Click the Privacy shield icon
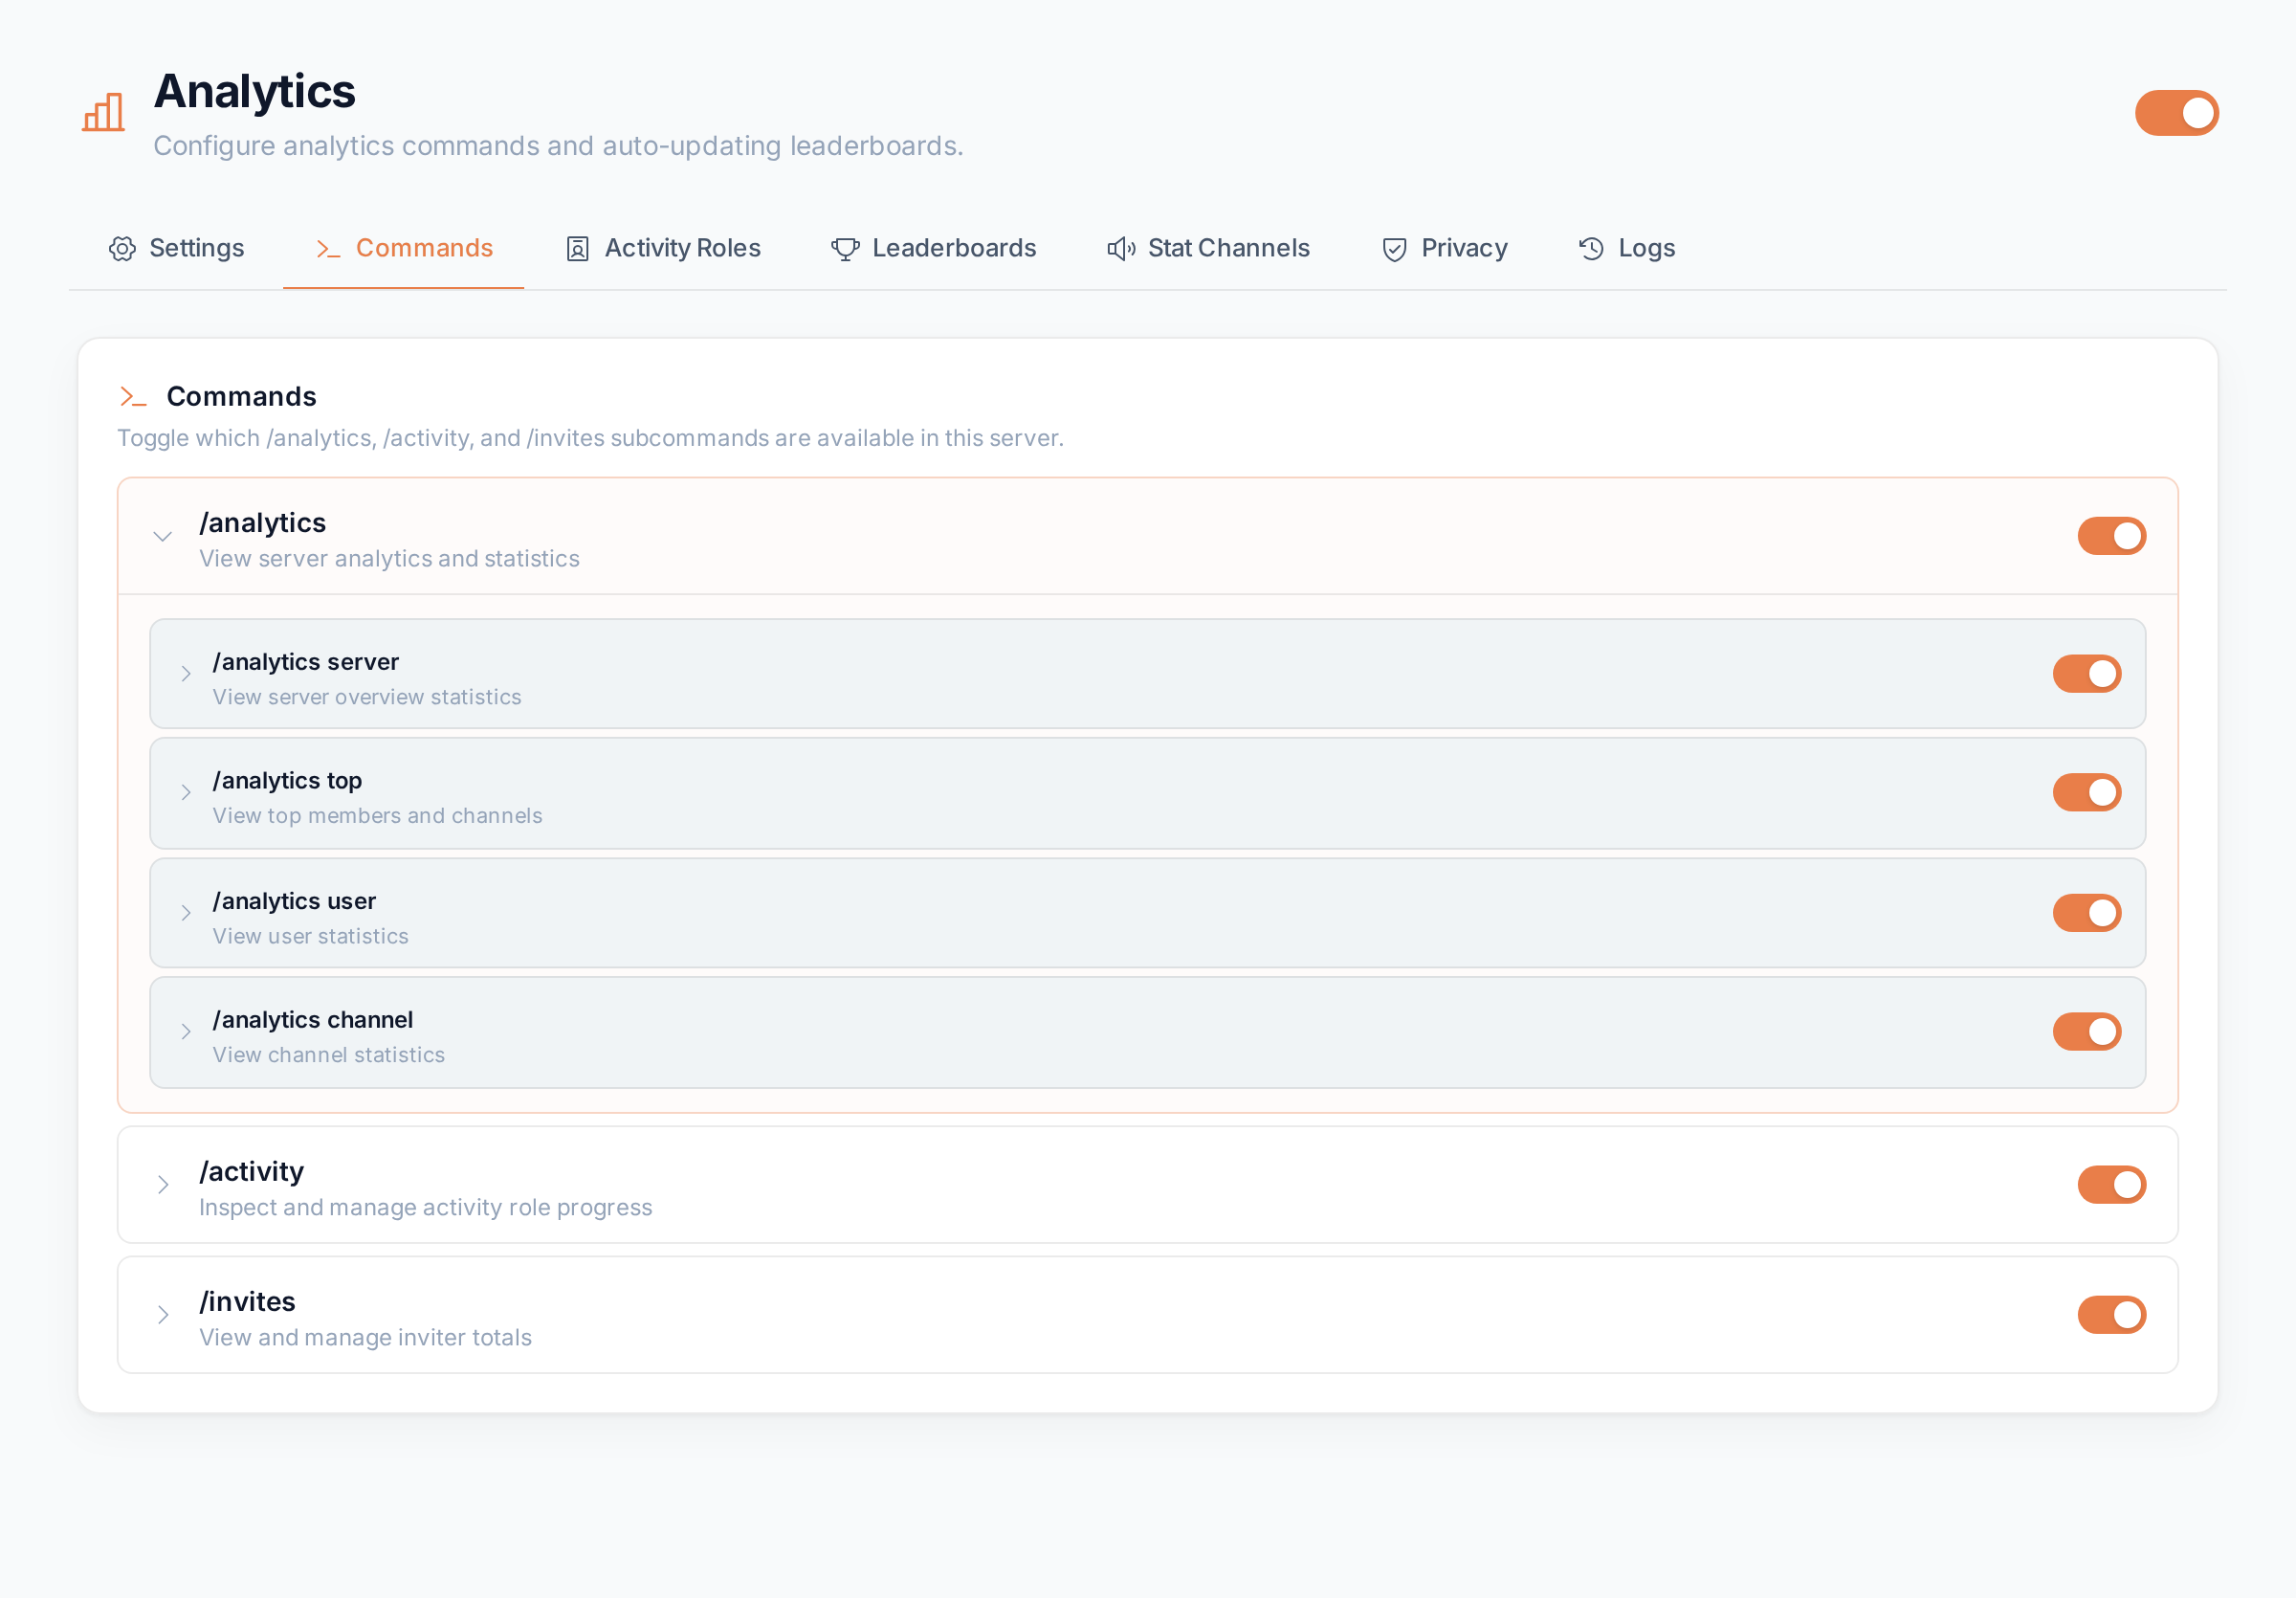This screenshot has height=1598, width=2296. (x=1394, y=249)
